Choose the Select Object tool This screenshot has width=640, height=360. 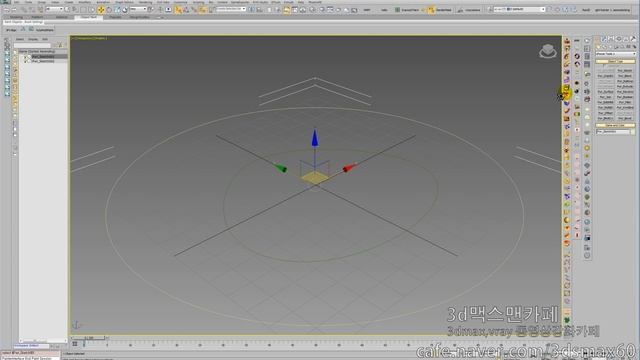pos(67,9)
